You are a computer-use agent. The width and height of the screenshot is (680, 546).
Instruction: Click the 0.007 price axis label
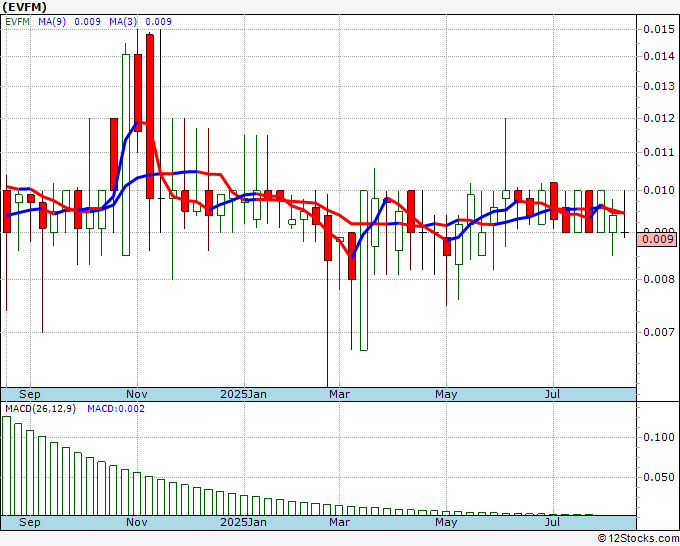[659, 332]
